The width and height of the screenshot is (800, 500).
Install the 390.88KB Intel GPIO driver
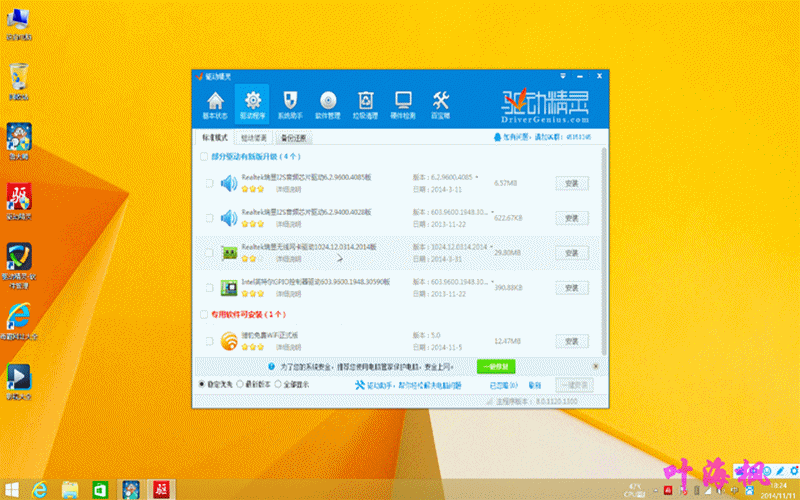(572, 288)
